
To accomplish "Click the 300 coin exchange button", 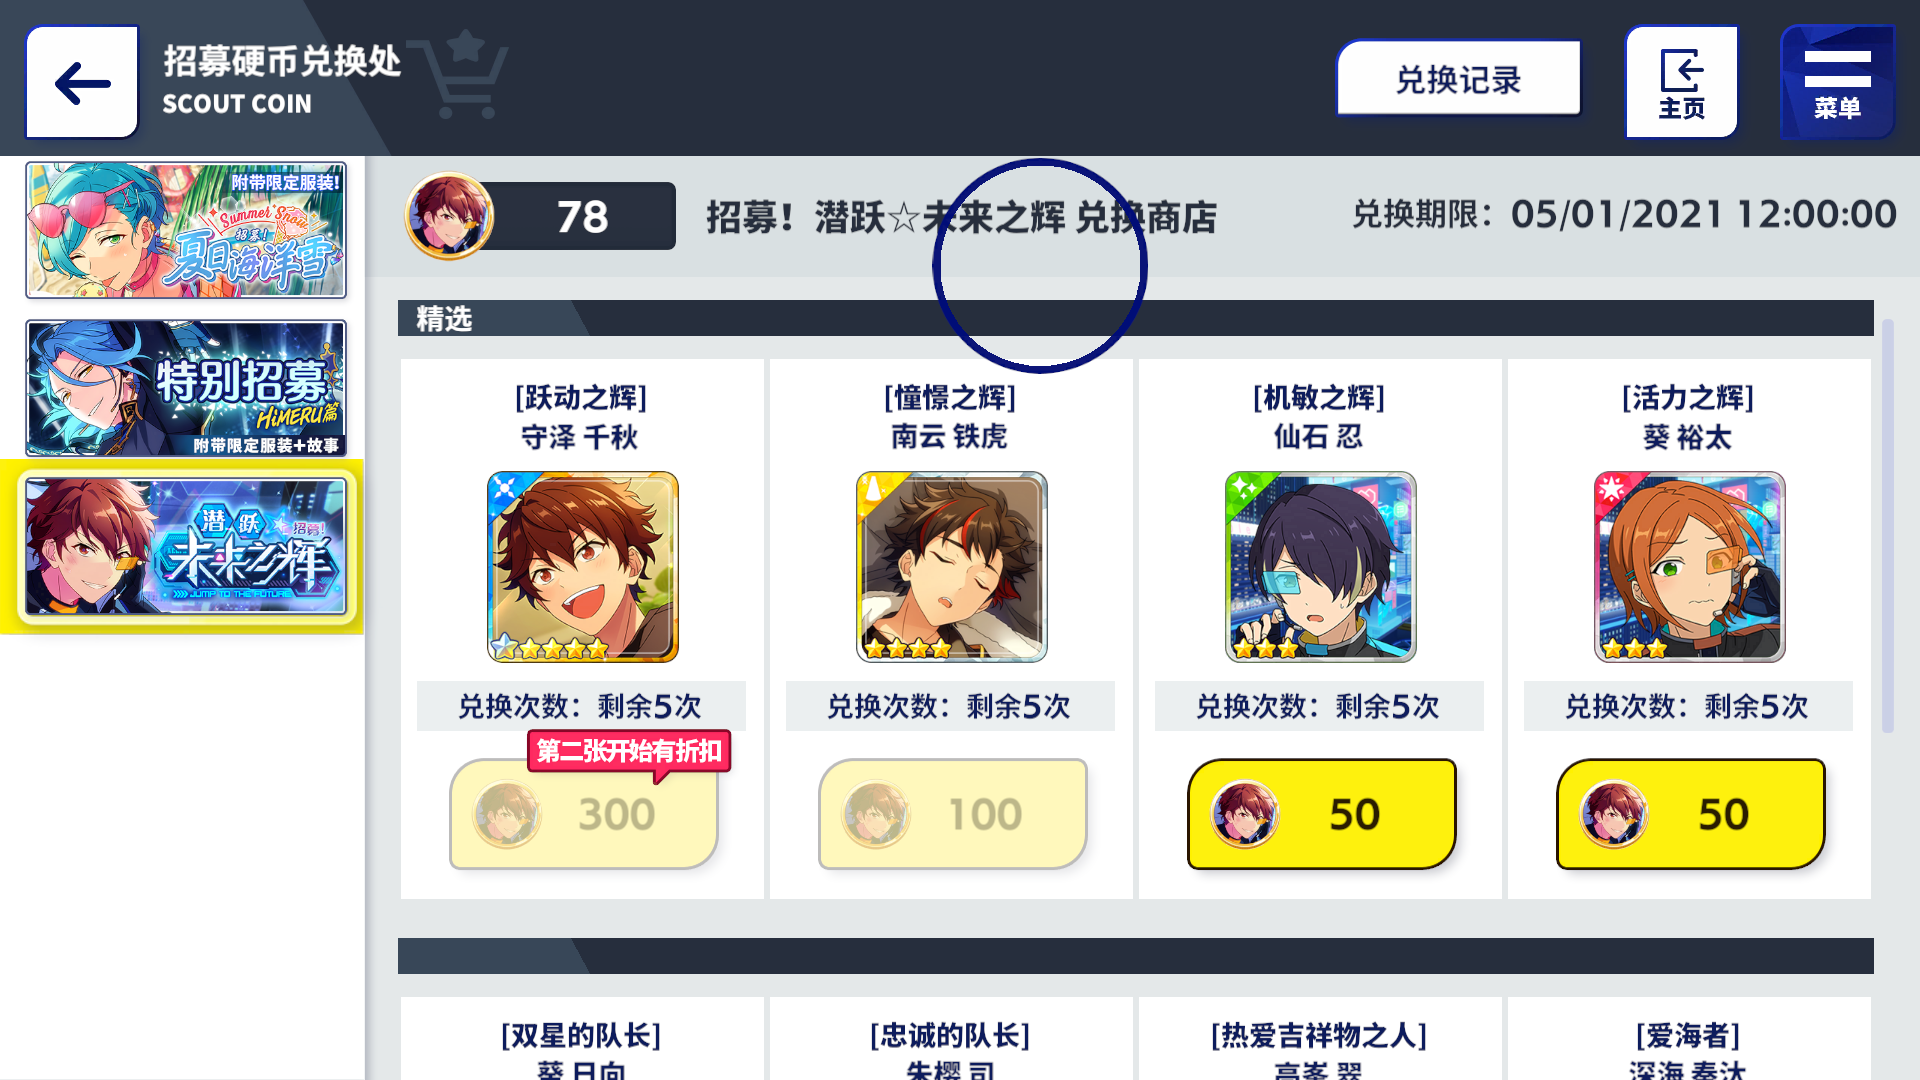I will pyautogui.click(x=583, y=814).
